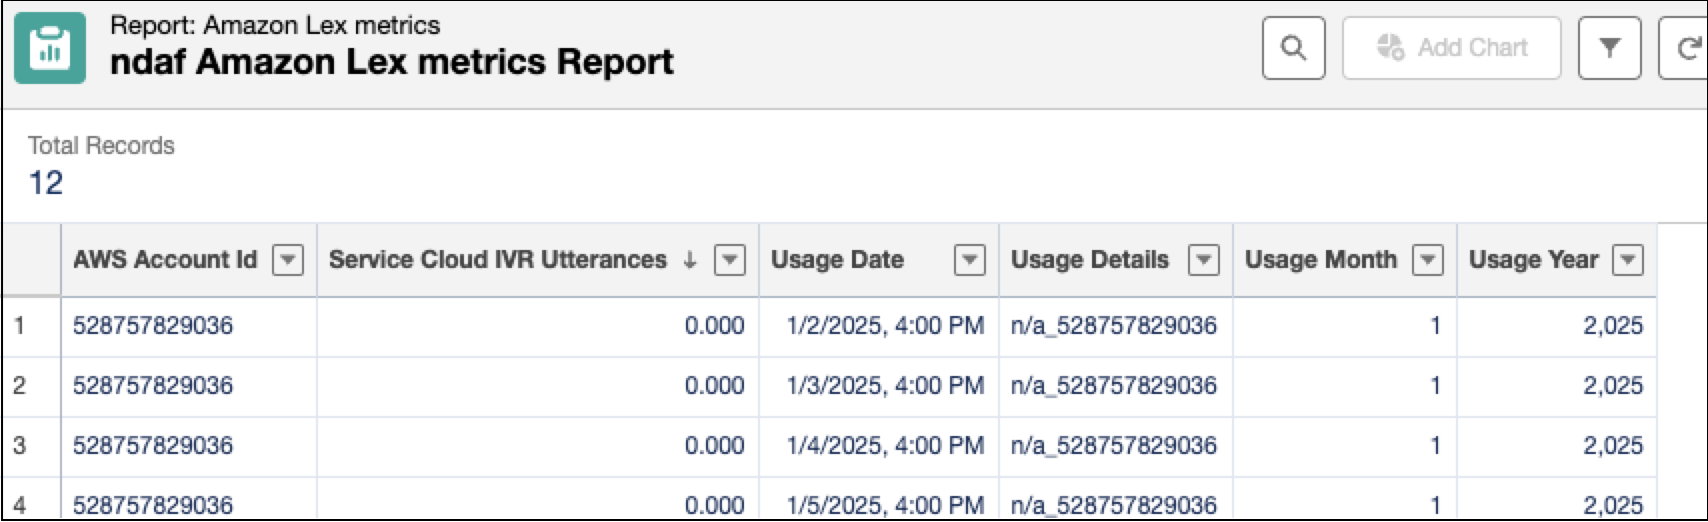
Task: Click the 2,025 usage year in row 1
Action: 1613,326
